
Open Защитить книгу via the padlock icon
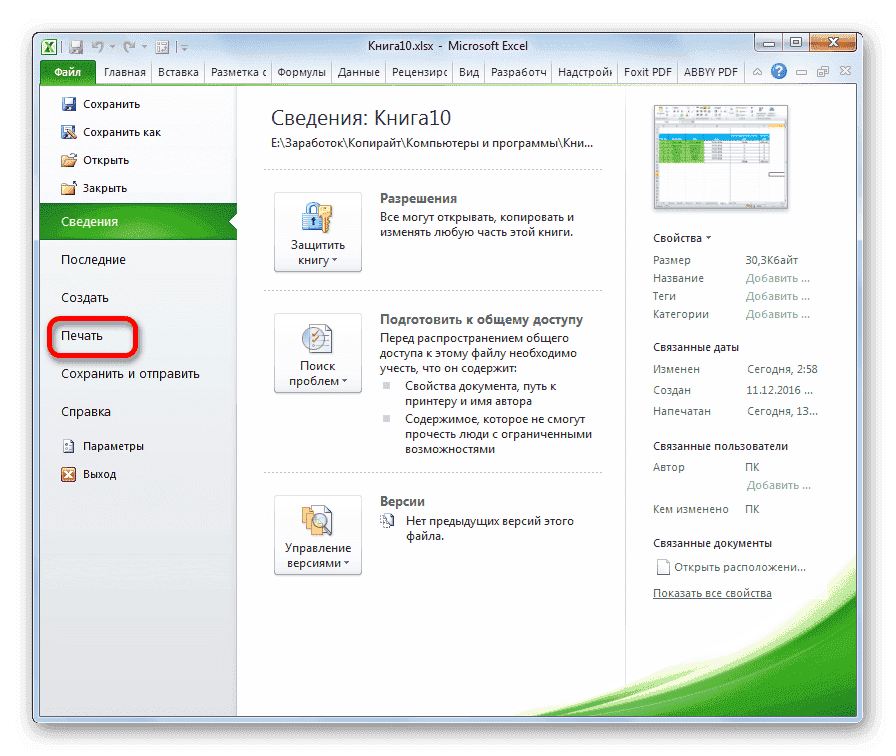click(x=317, y=217)
